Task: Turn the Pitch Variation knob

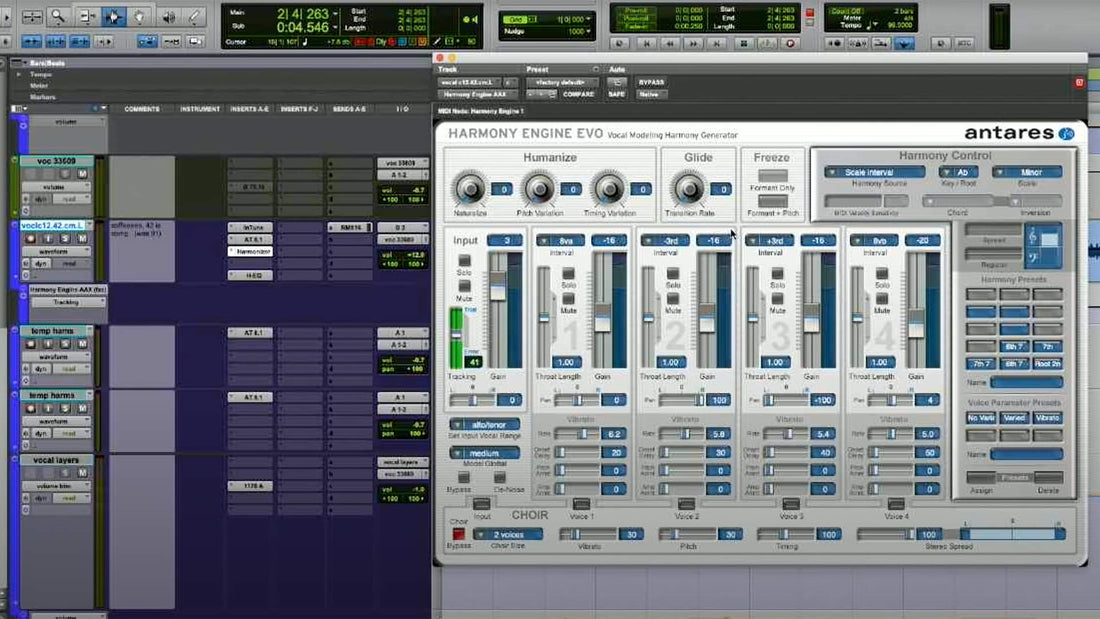Action: (x=539, y=189)
